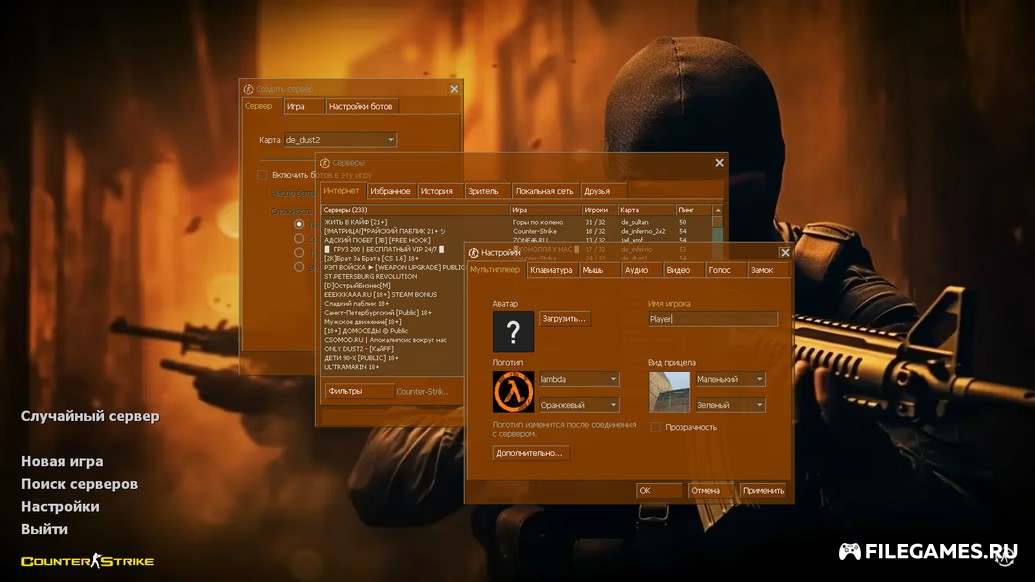The width and height of the screenshot is (1035, 582).
Task: Open the Замок tab in Настройки
Action: (x=768, y=270)
